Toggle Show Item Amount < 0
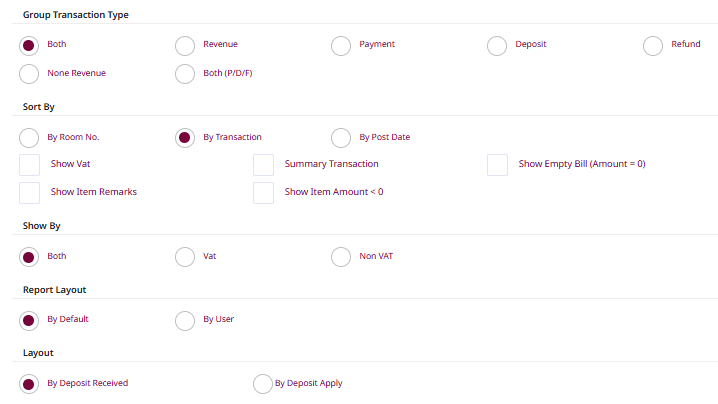 coord(263,193)
